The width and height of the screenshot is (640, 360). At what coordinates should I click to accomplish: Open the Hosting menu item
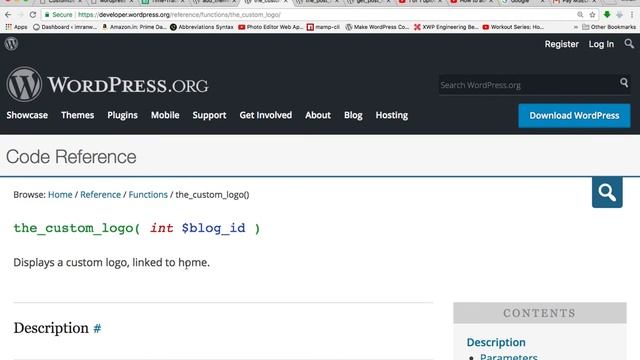click(392, 116)
